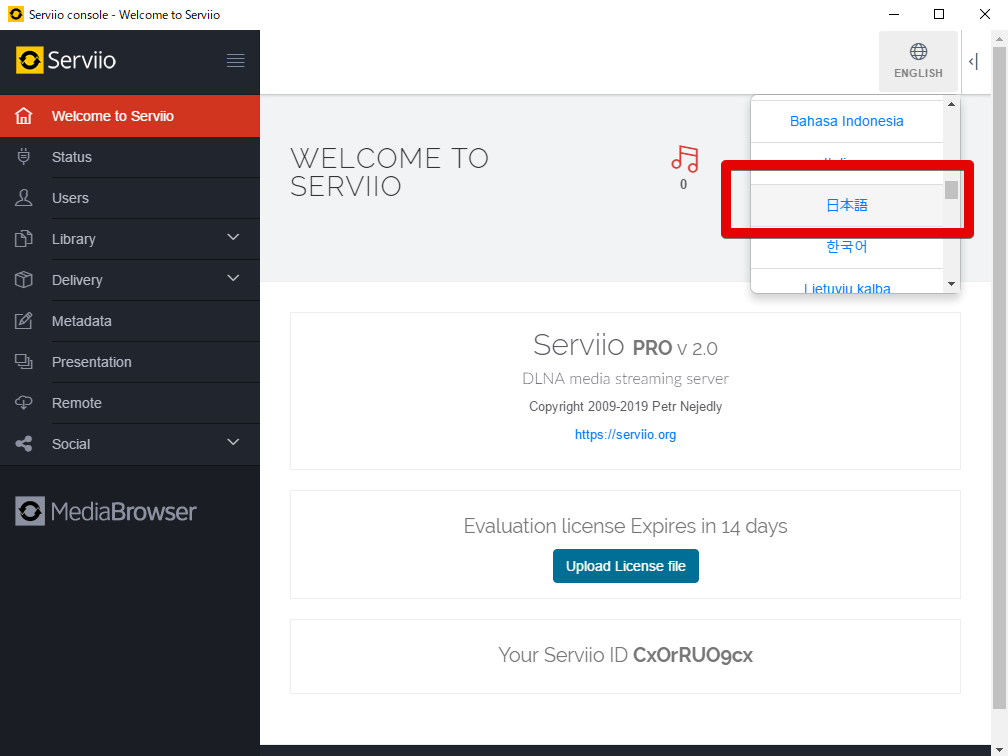This screenshot has height=756, width=1008.
Task: Click the plug icon next to Status
Action: click(24, 157)
